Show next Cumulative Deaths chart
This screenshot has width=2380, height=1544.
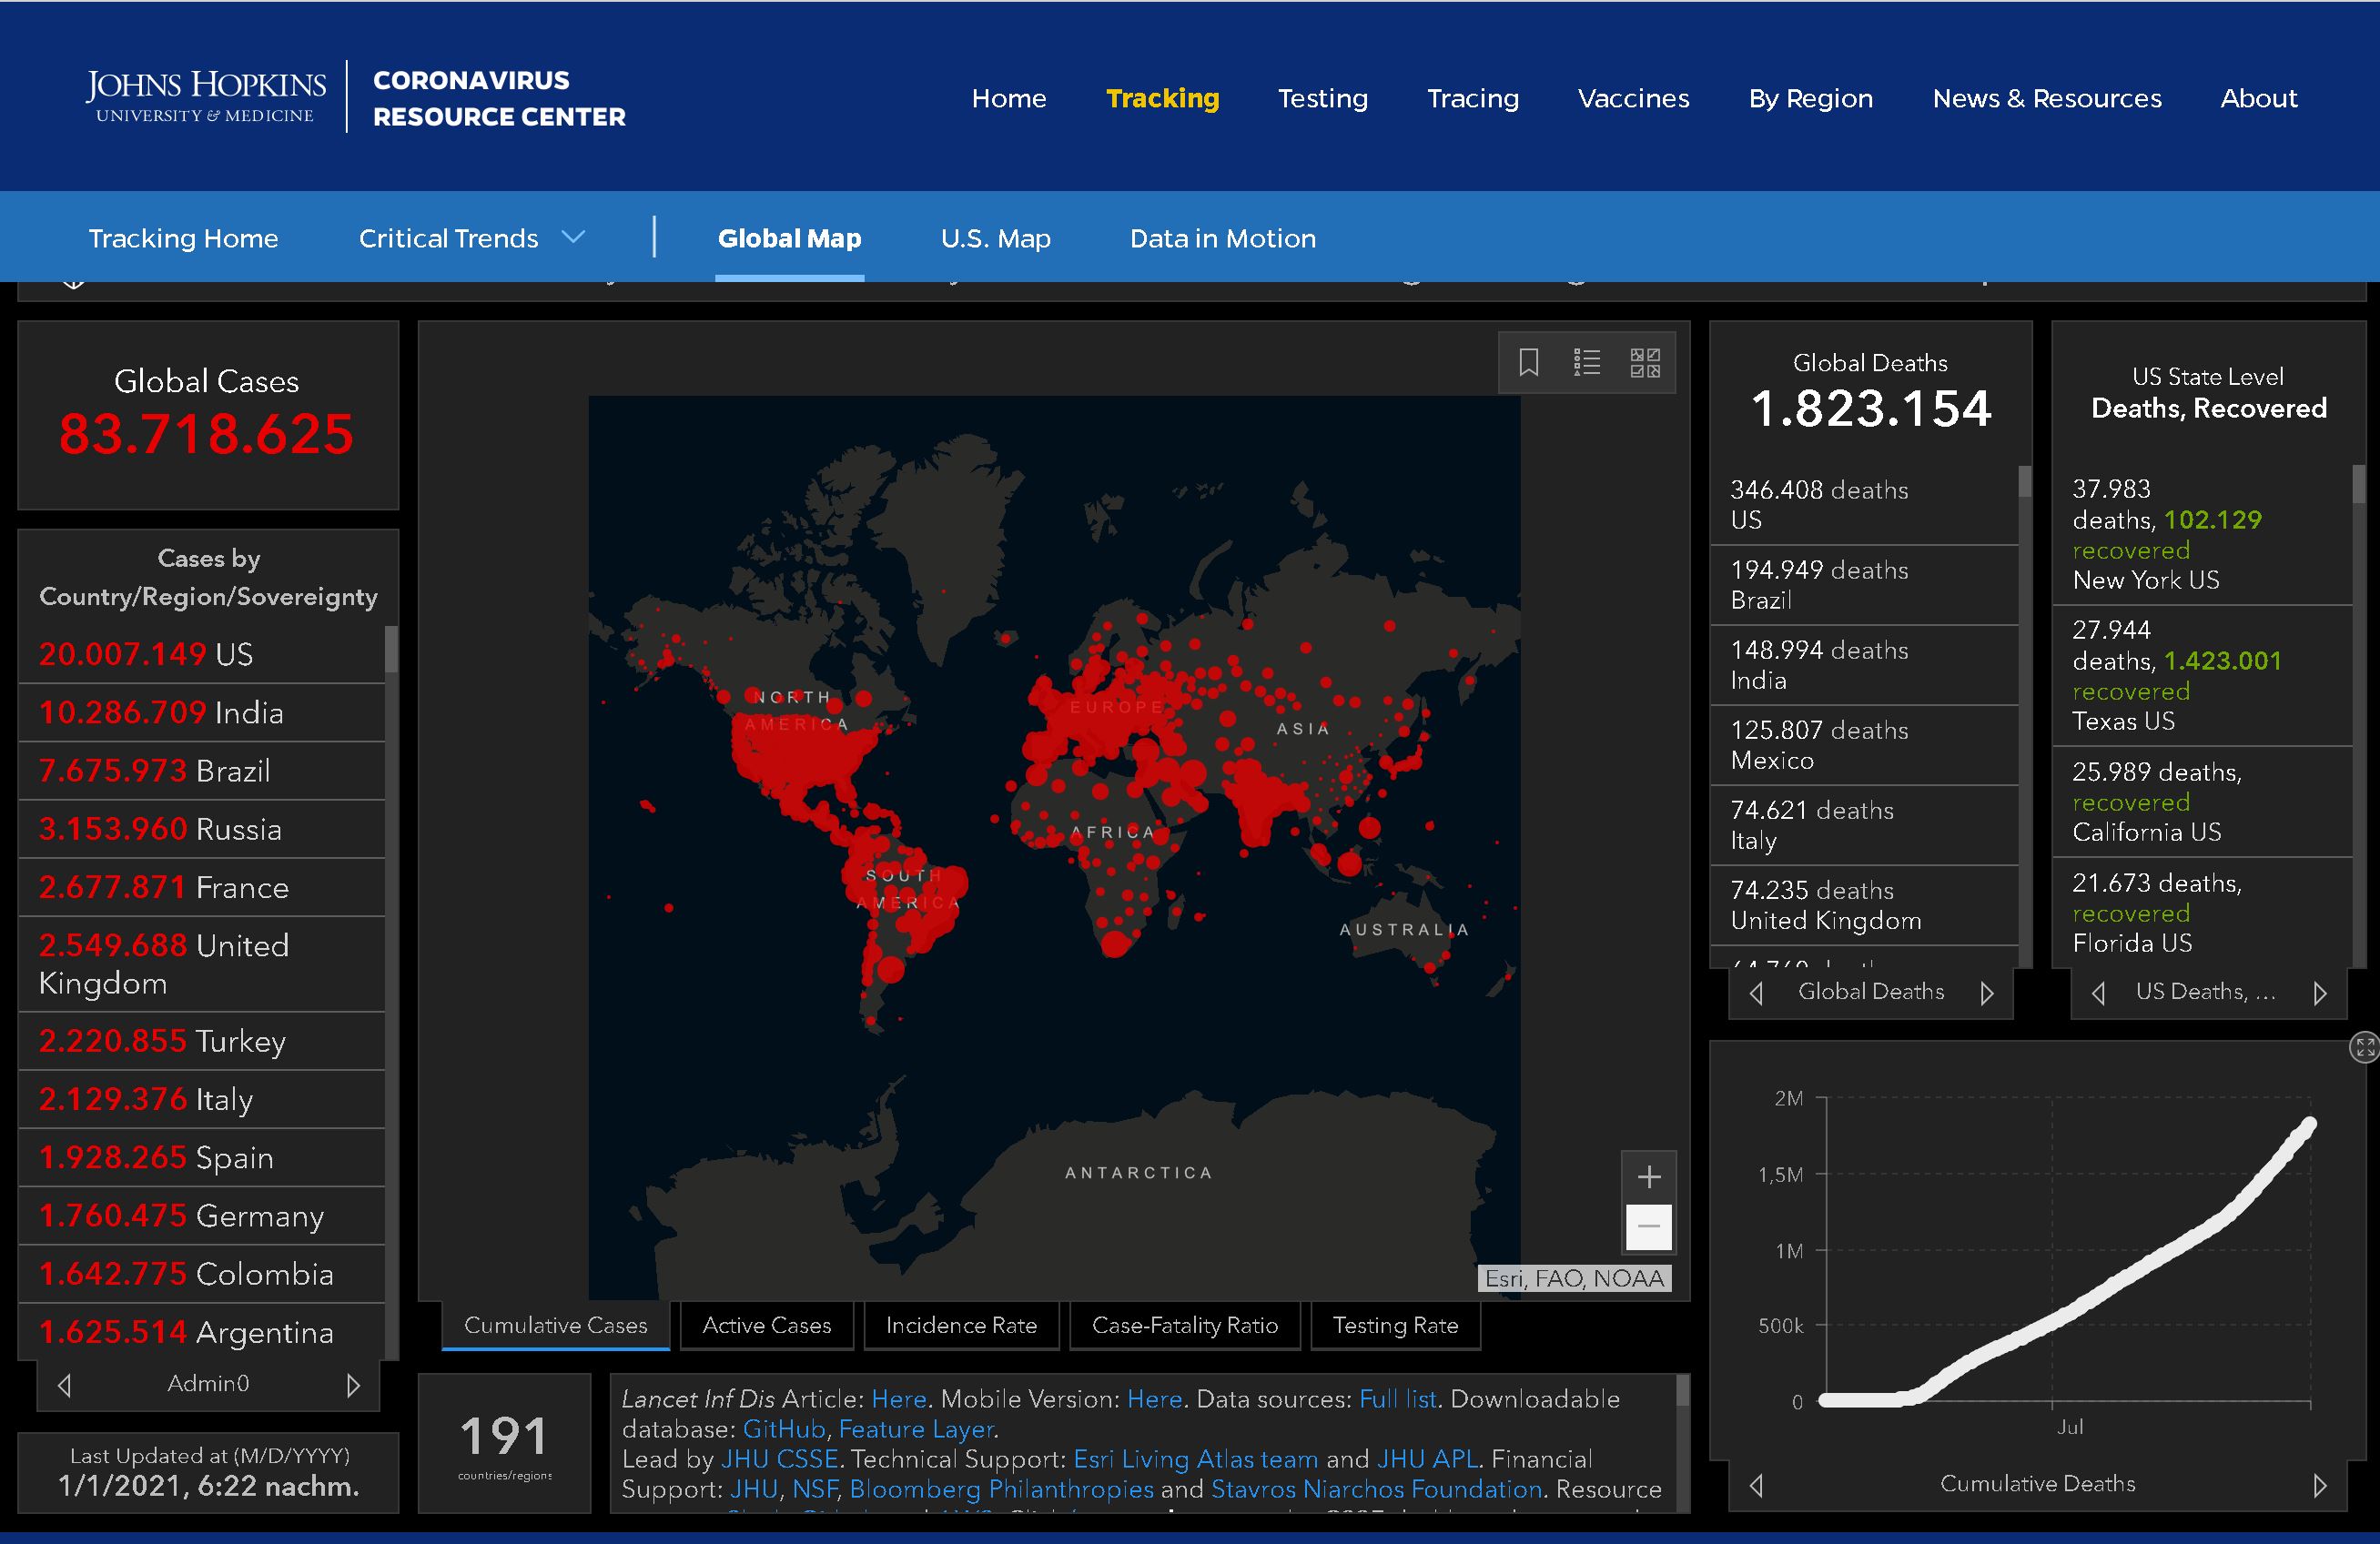2320,1485
